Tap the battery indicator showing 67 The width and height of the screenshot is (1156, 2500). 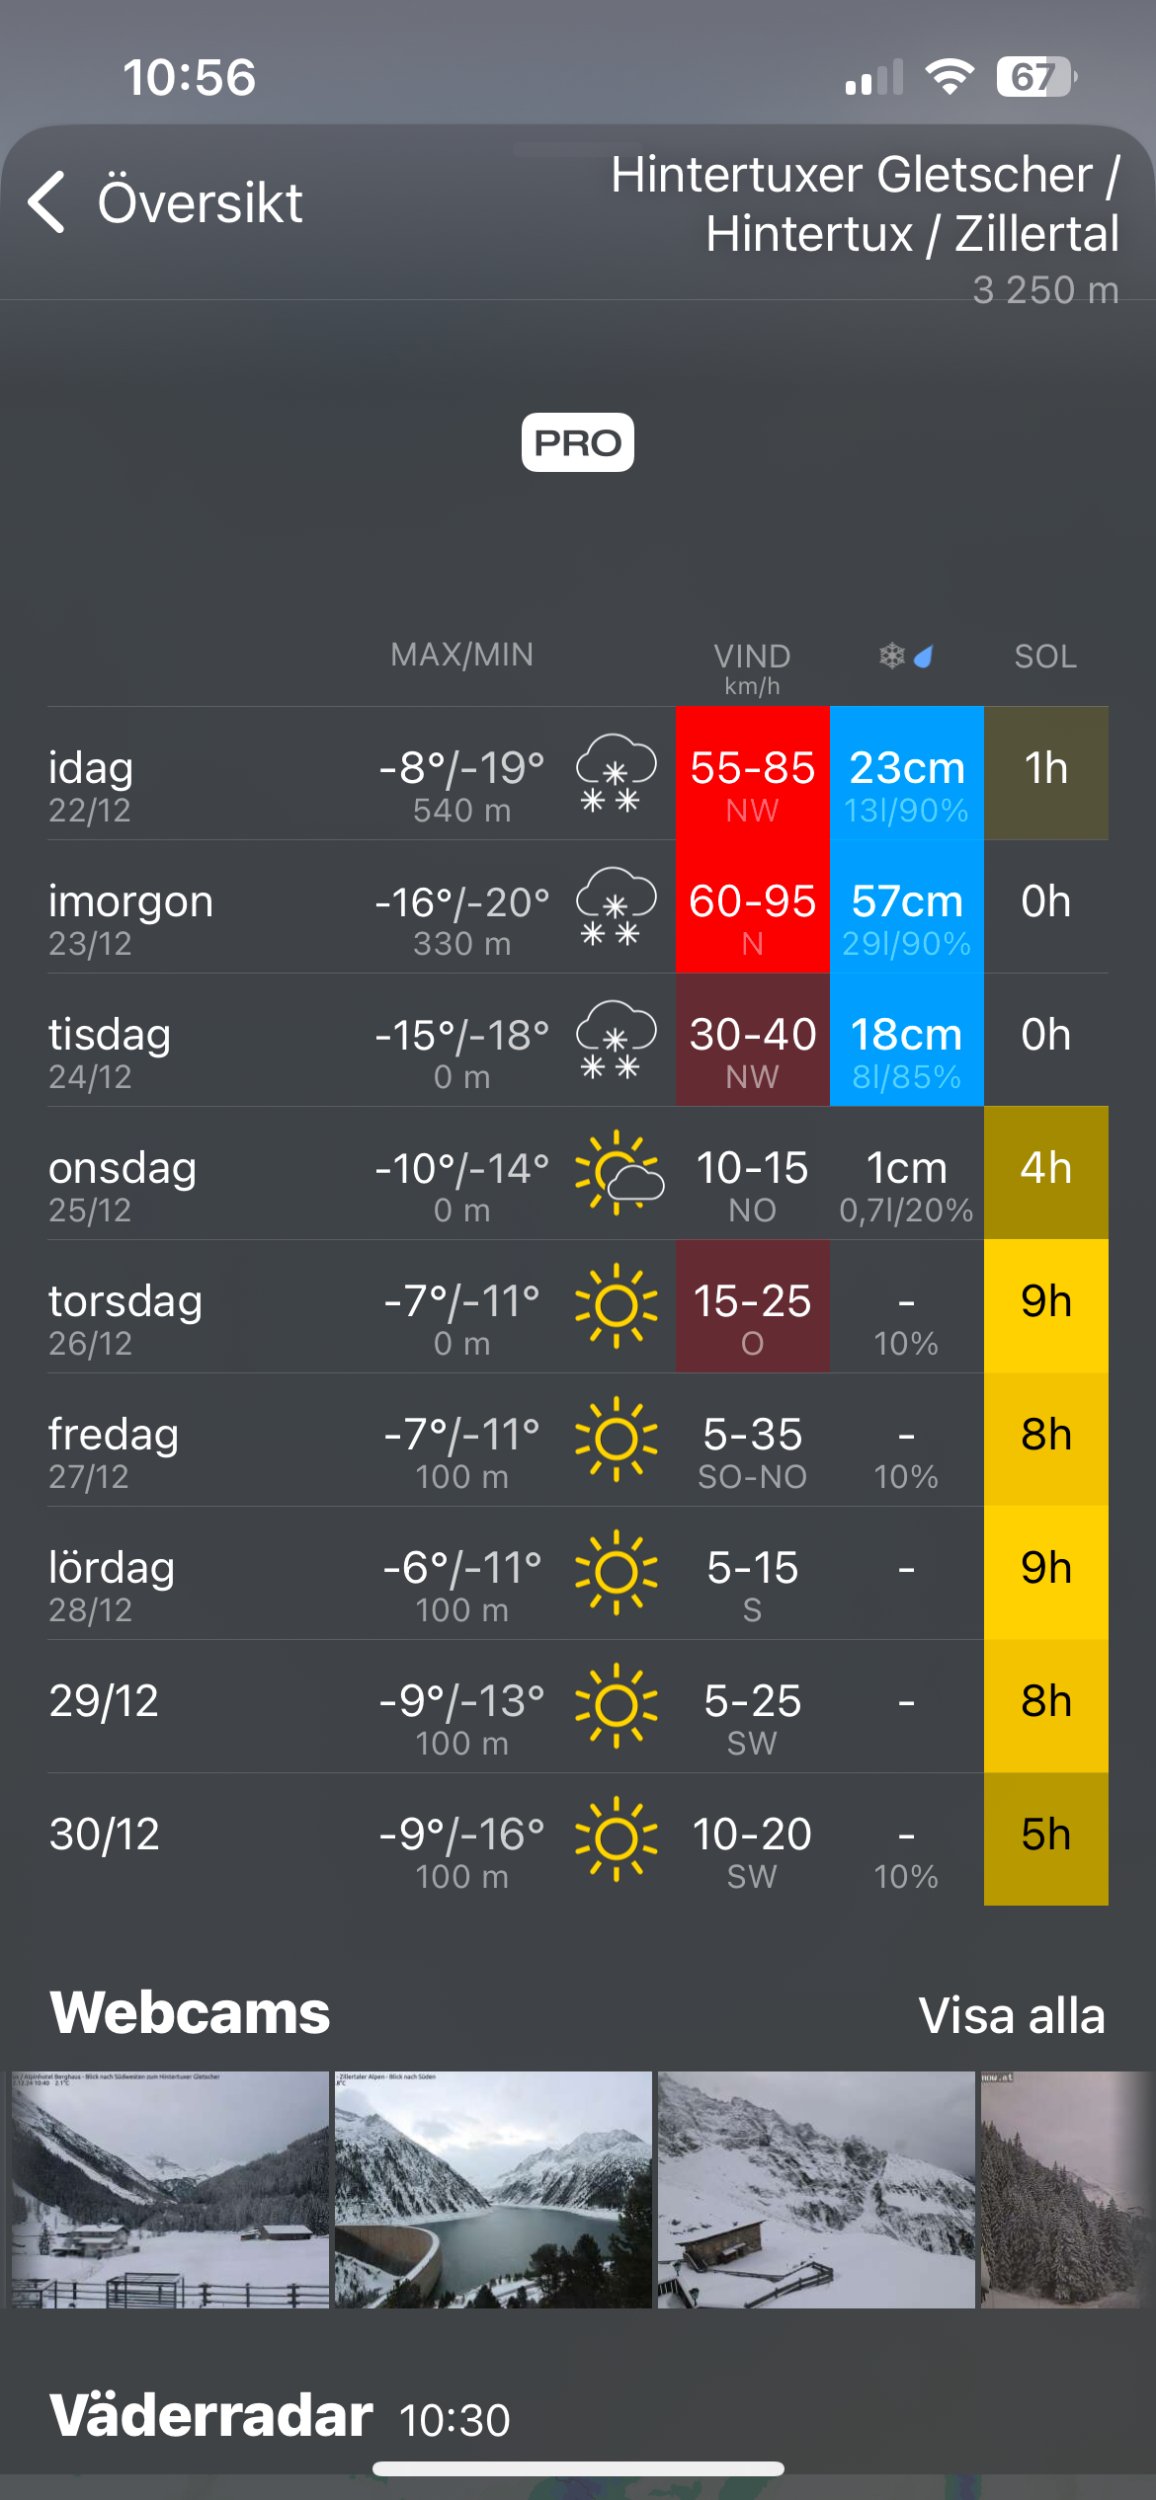[x=1035, y=77]
